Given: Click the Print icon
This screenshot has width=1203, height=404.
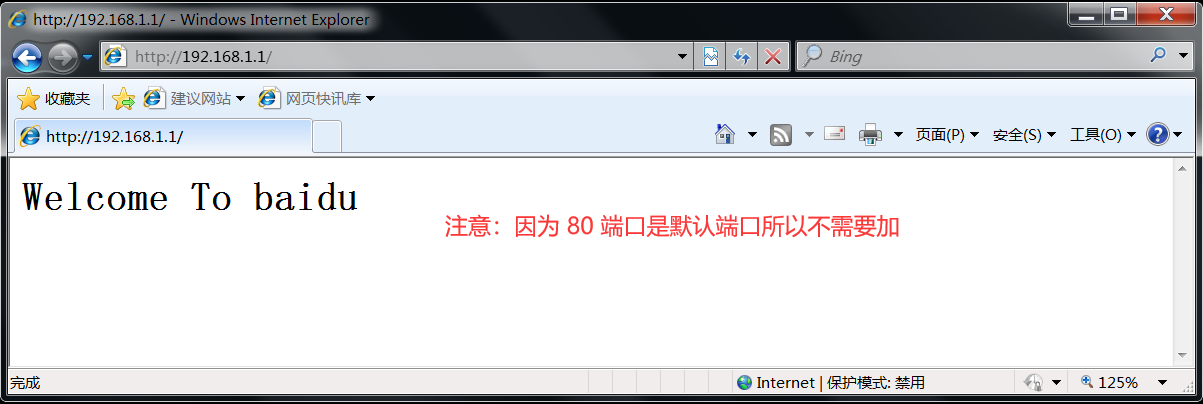Looking at the screenshot, I should click(871, 134).
